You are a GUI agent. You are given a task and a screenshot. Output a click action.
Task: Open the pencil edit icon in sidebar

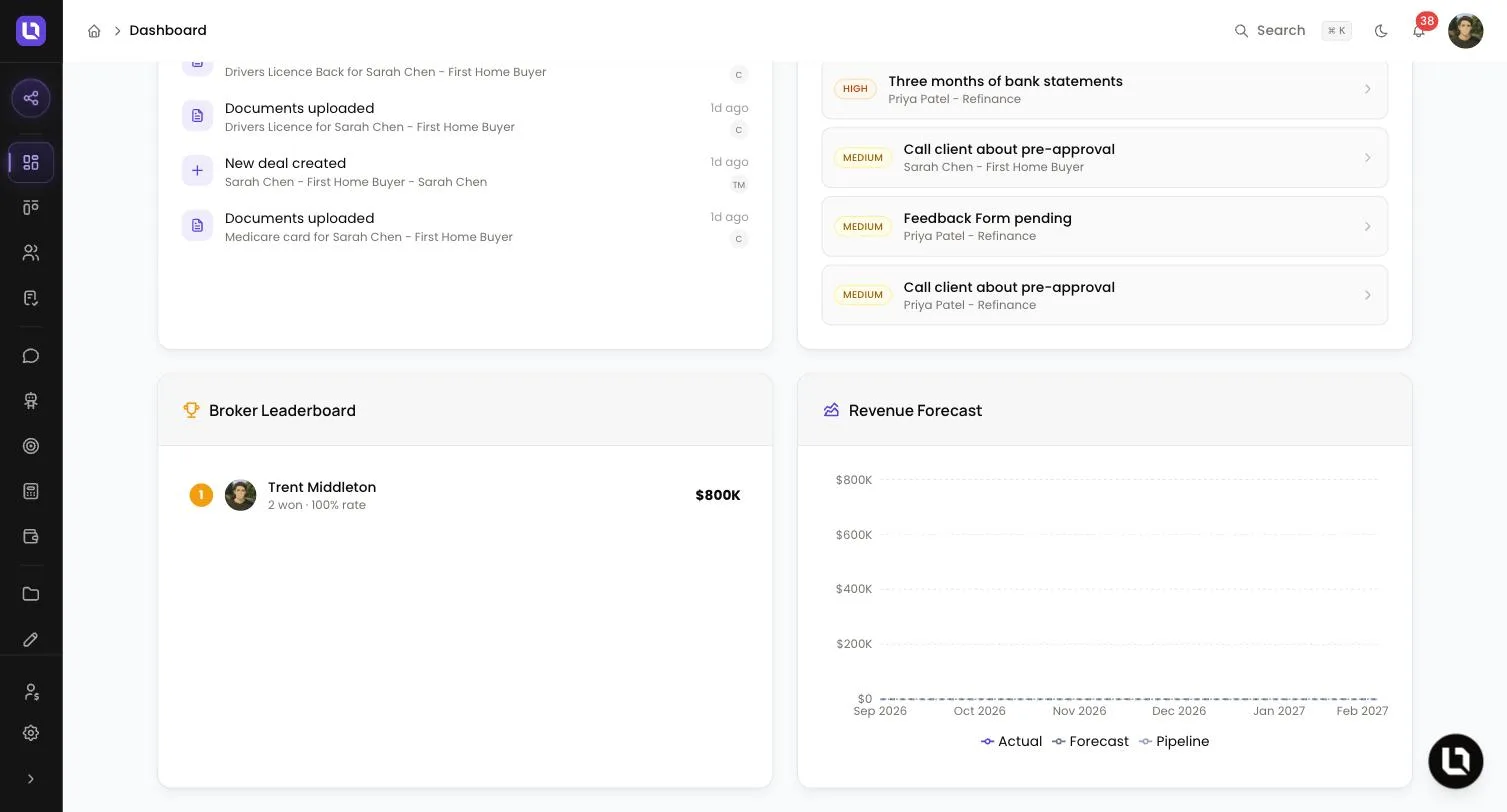point(31,639)
